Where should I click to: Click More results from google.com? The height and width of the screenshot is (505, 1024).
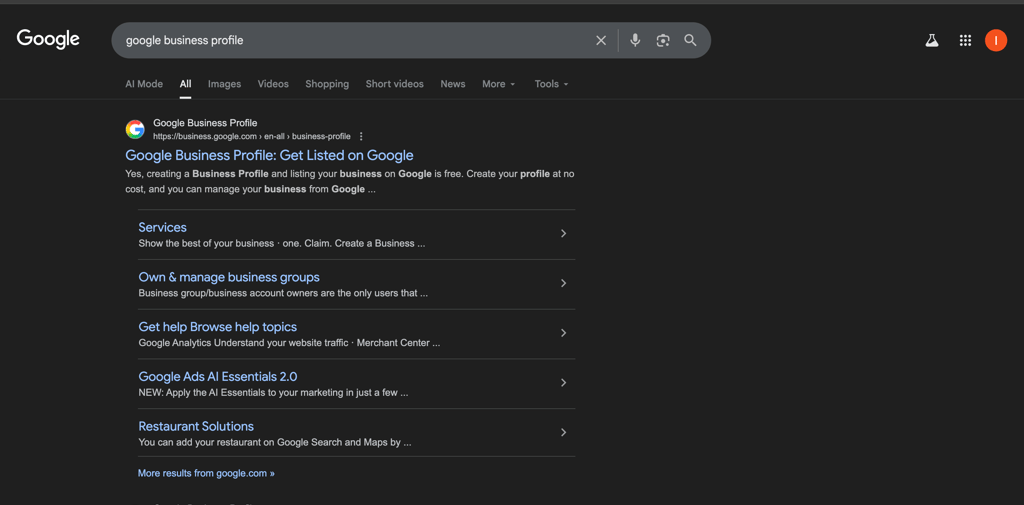coord(206,473)
